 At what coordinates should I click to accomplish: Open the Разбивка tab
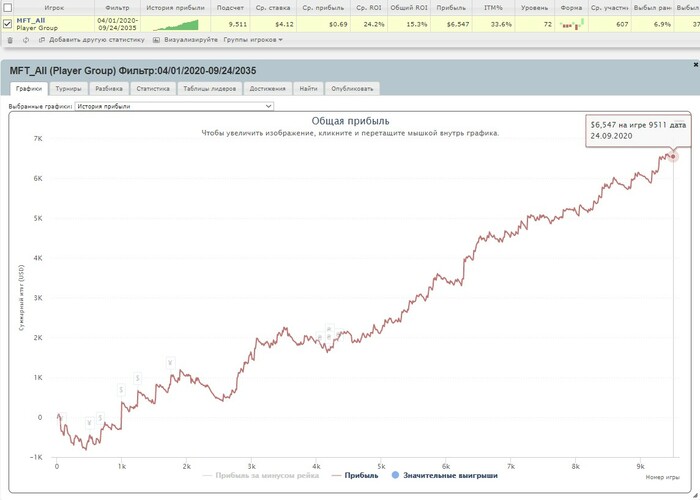(x=109, y=88)
